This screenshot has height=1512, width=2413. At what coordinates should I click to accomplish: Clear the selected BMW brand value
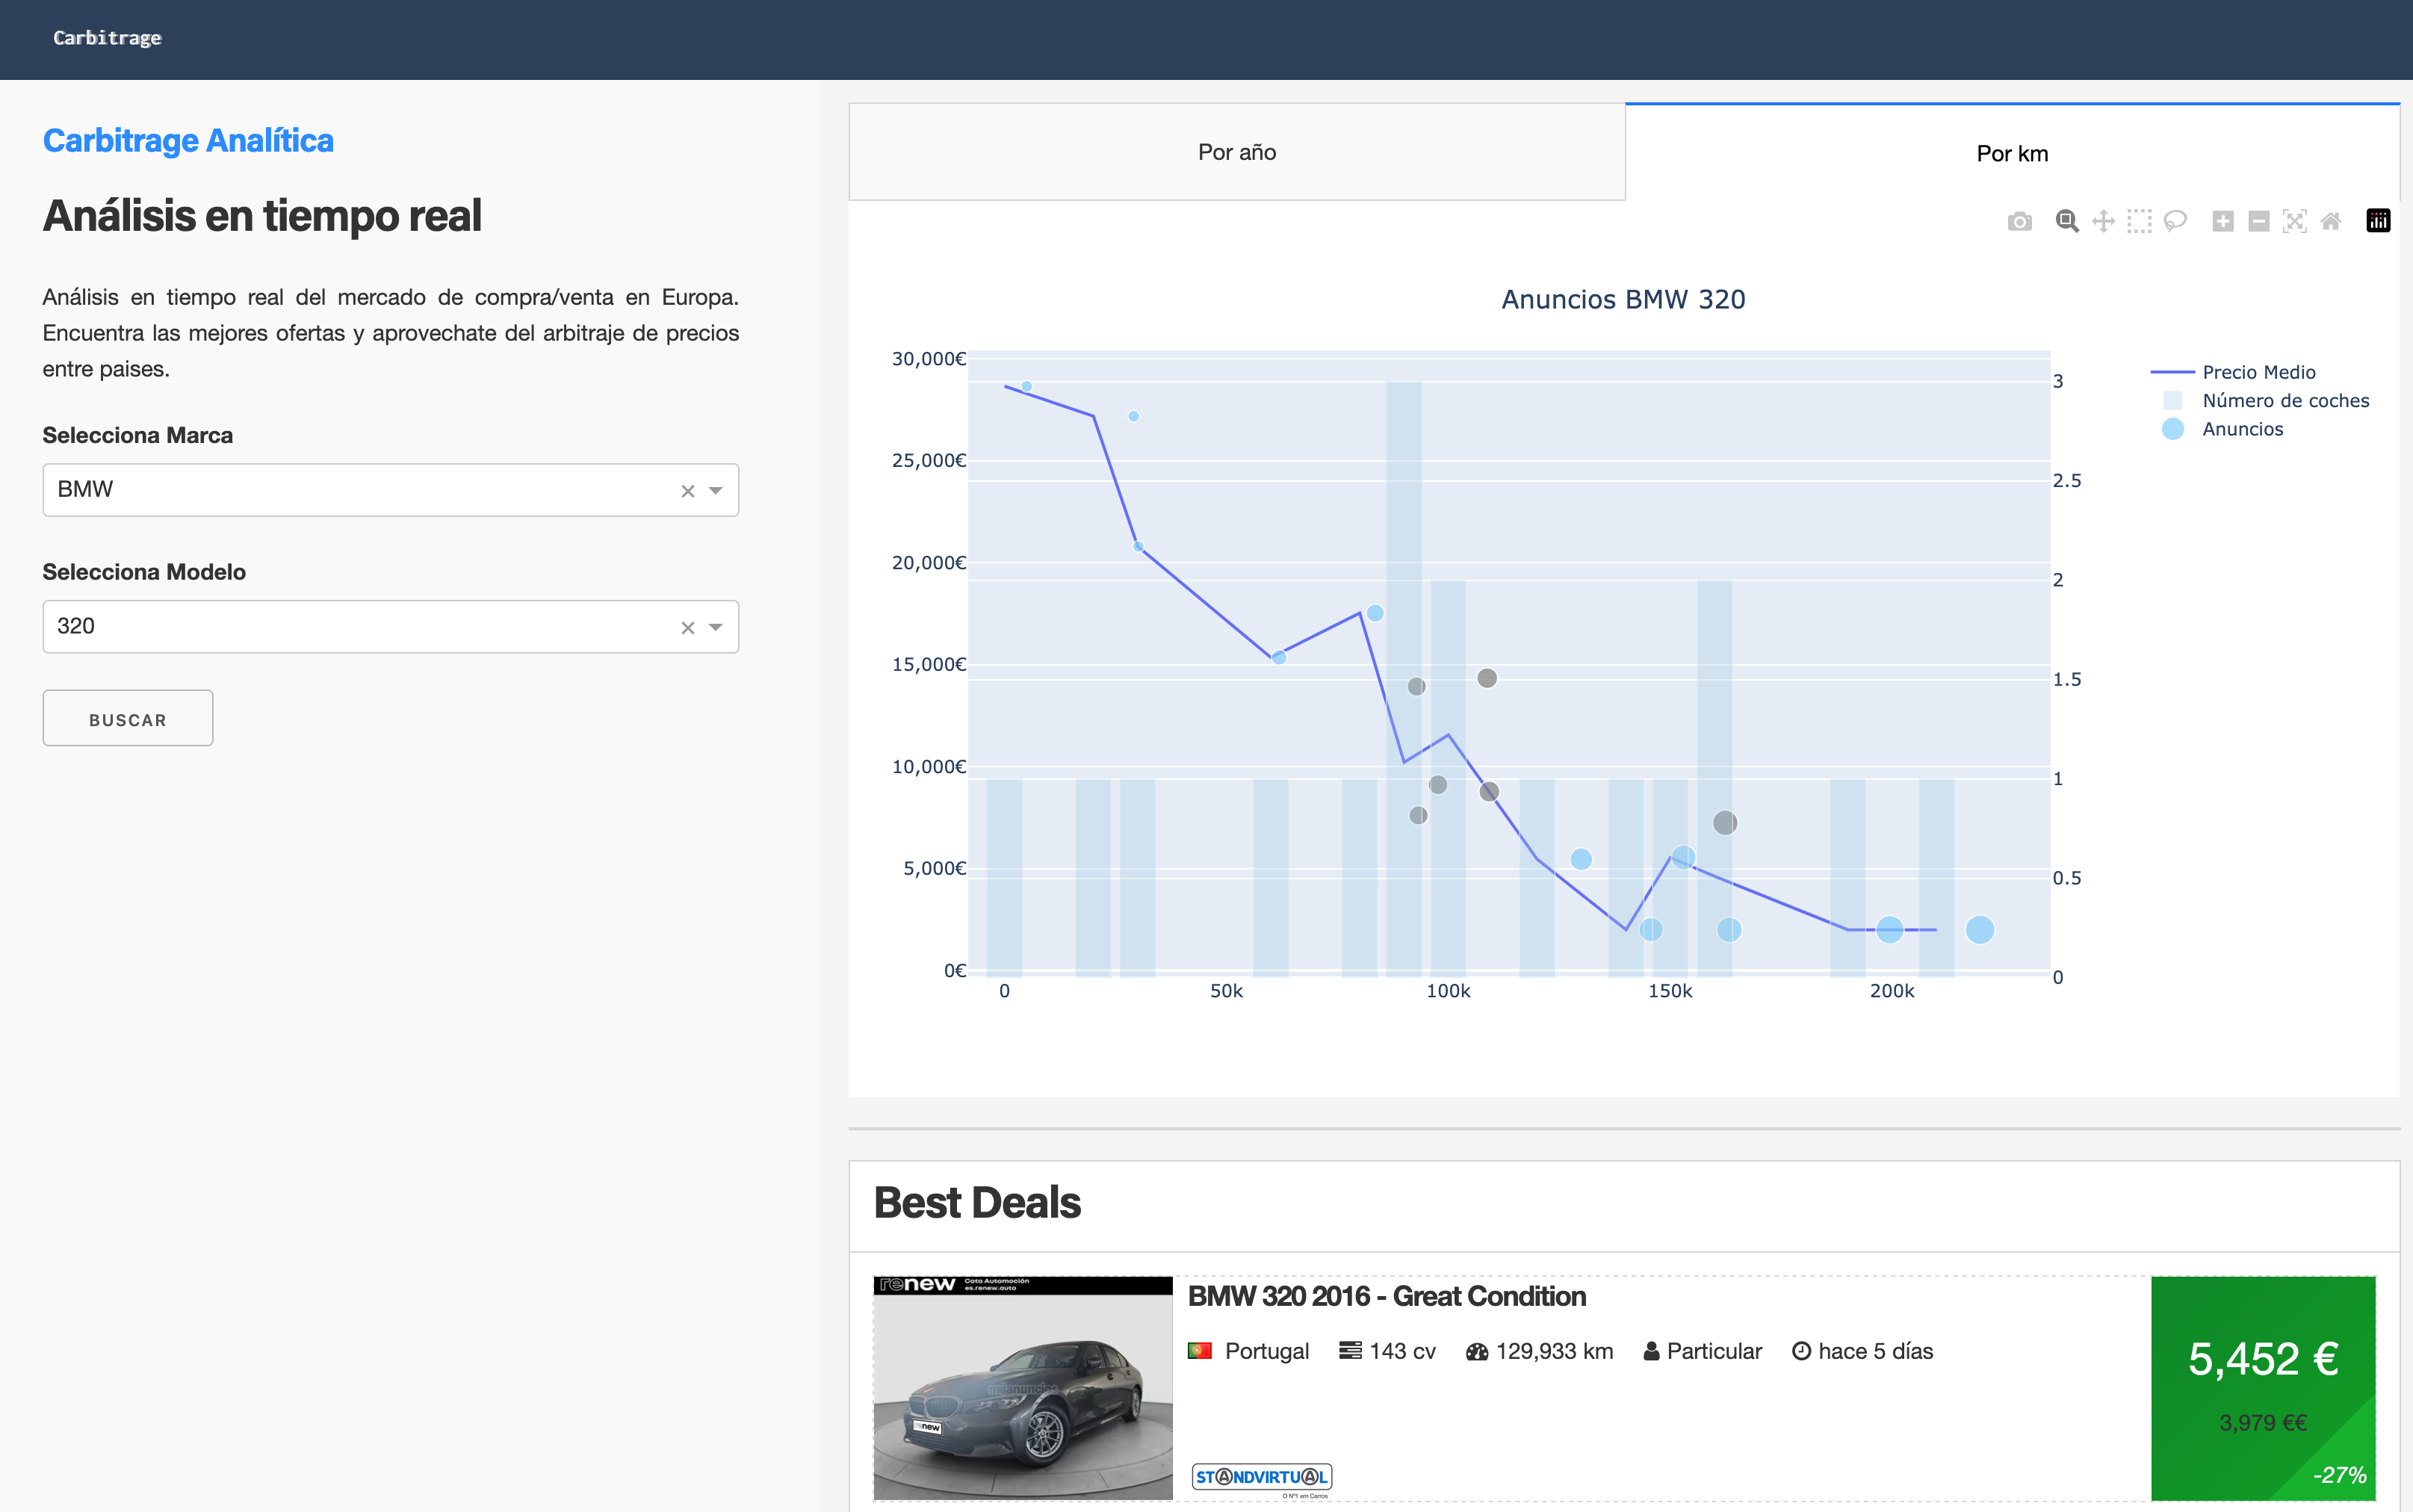pos(687,491)
